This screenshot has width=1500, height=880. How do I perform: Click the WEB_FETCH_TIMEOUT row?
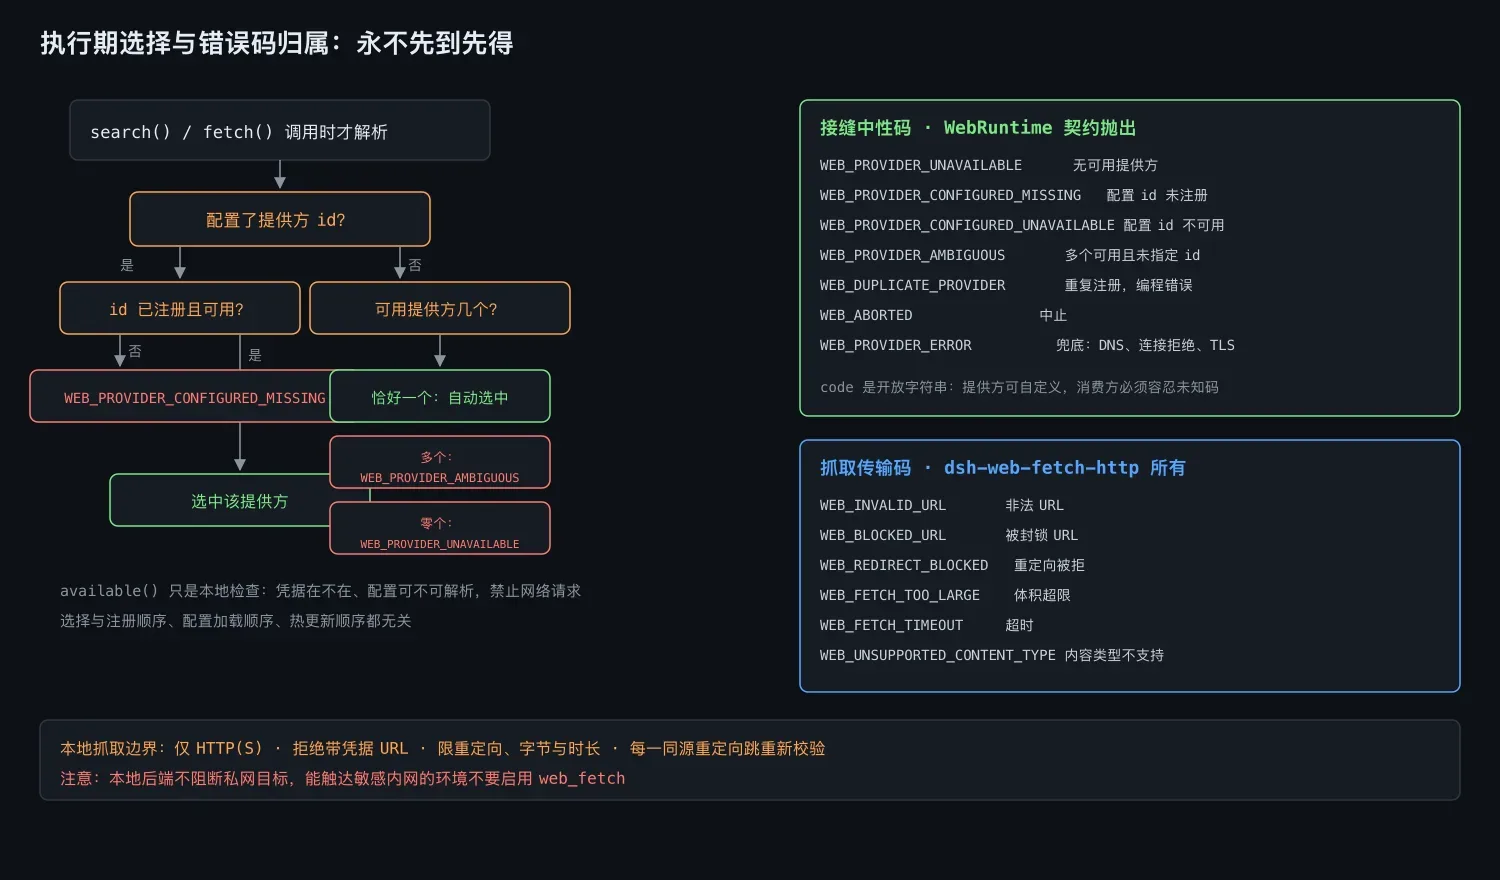tap(927, 625)
